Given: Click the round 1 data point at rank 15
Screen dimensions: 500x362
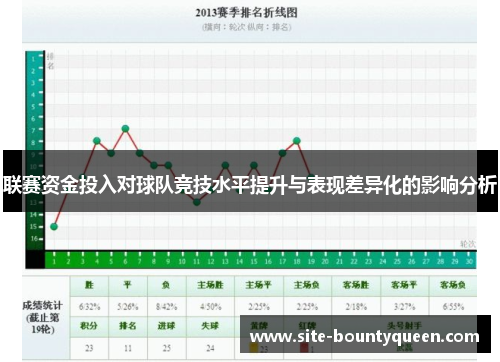Looking at the screenshot, I should point(54,227).
